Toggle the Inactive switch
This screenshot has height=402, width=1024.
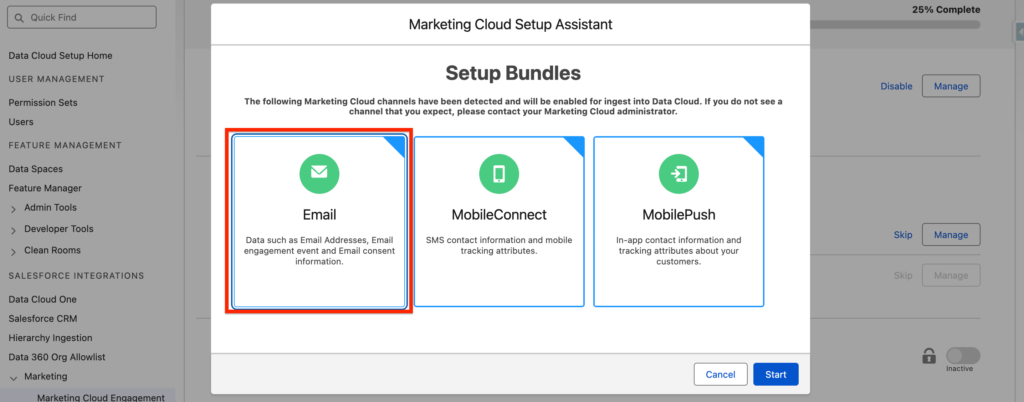(x=963, y=356)
